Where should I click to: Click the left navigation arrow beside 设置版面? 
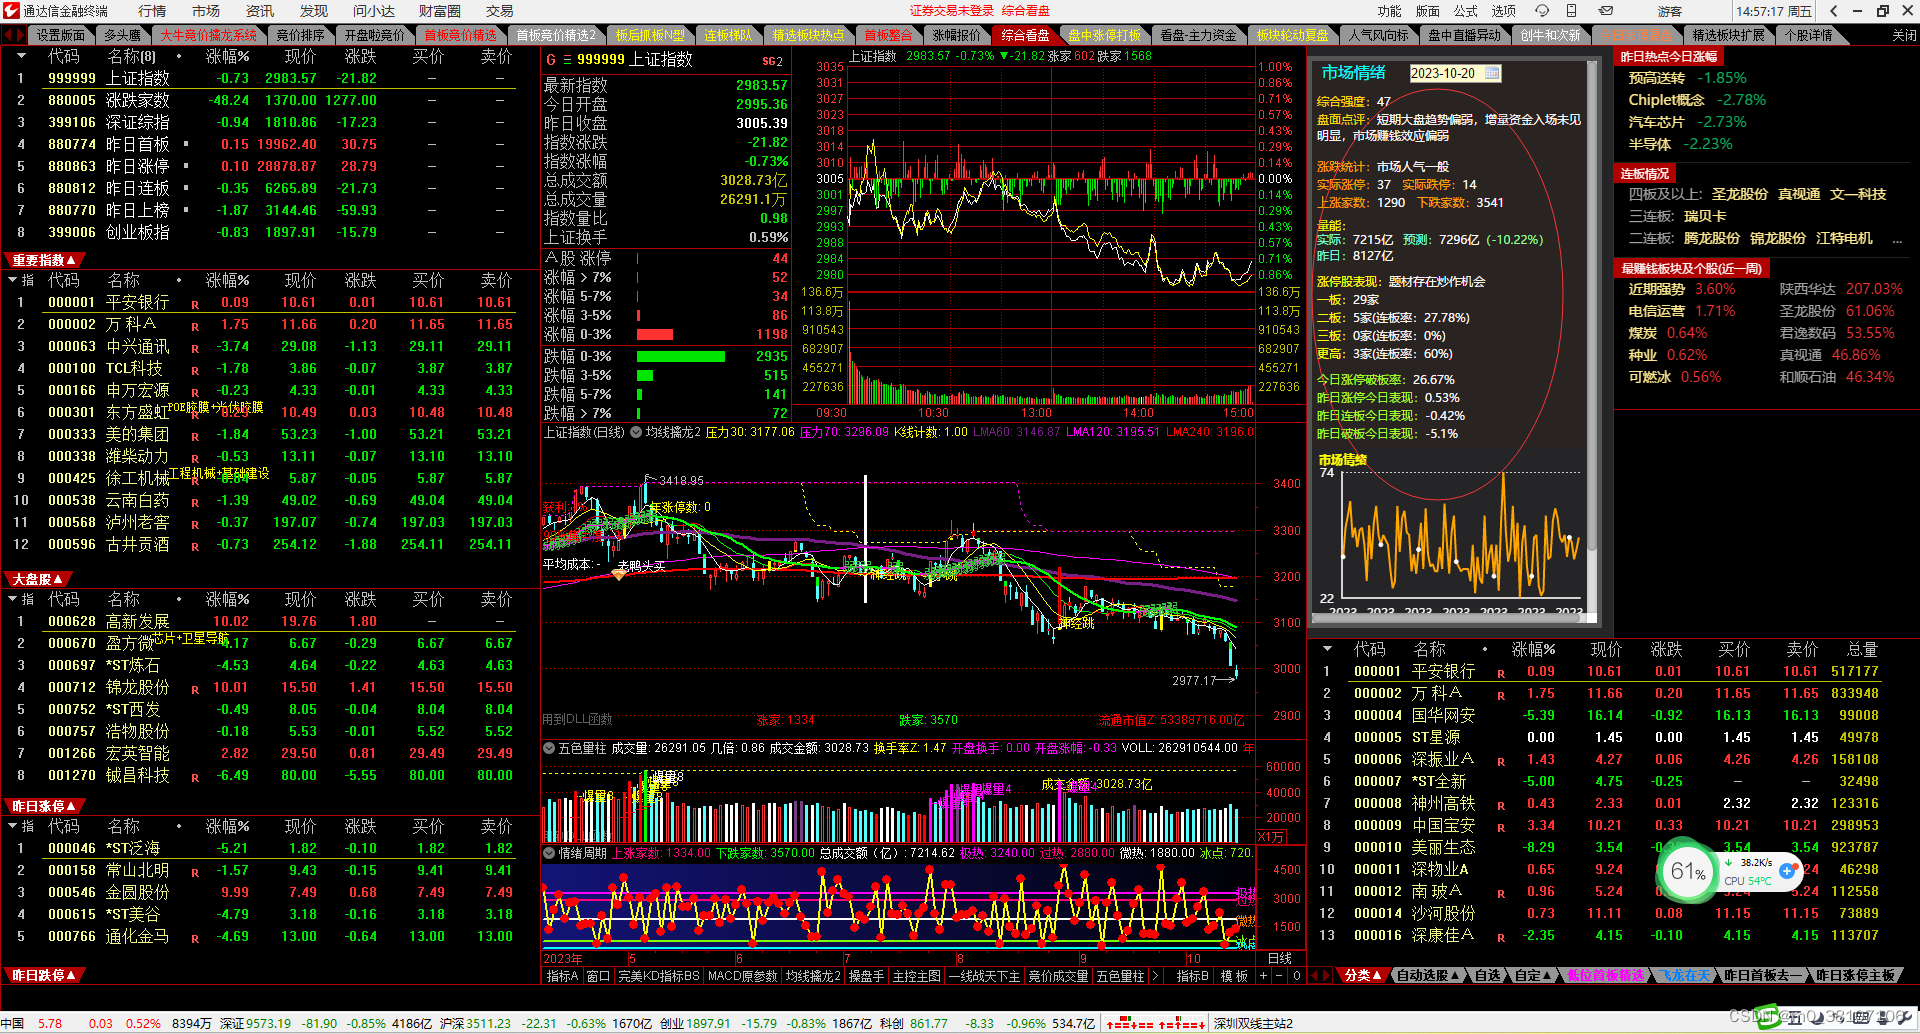[x=8, y=35]
